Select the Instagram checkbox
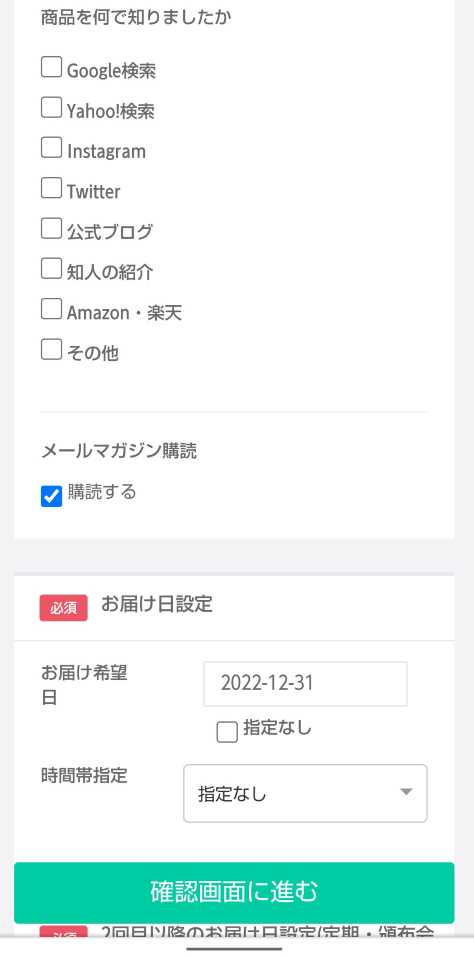 pyautogui.click(x=51, y=147)
